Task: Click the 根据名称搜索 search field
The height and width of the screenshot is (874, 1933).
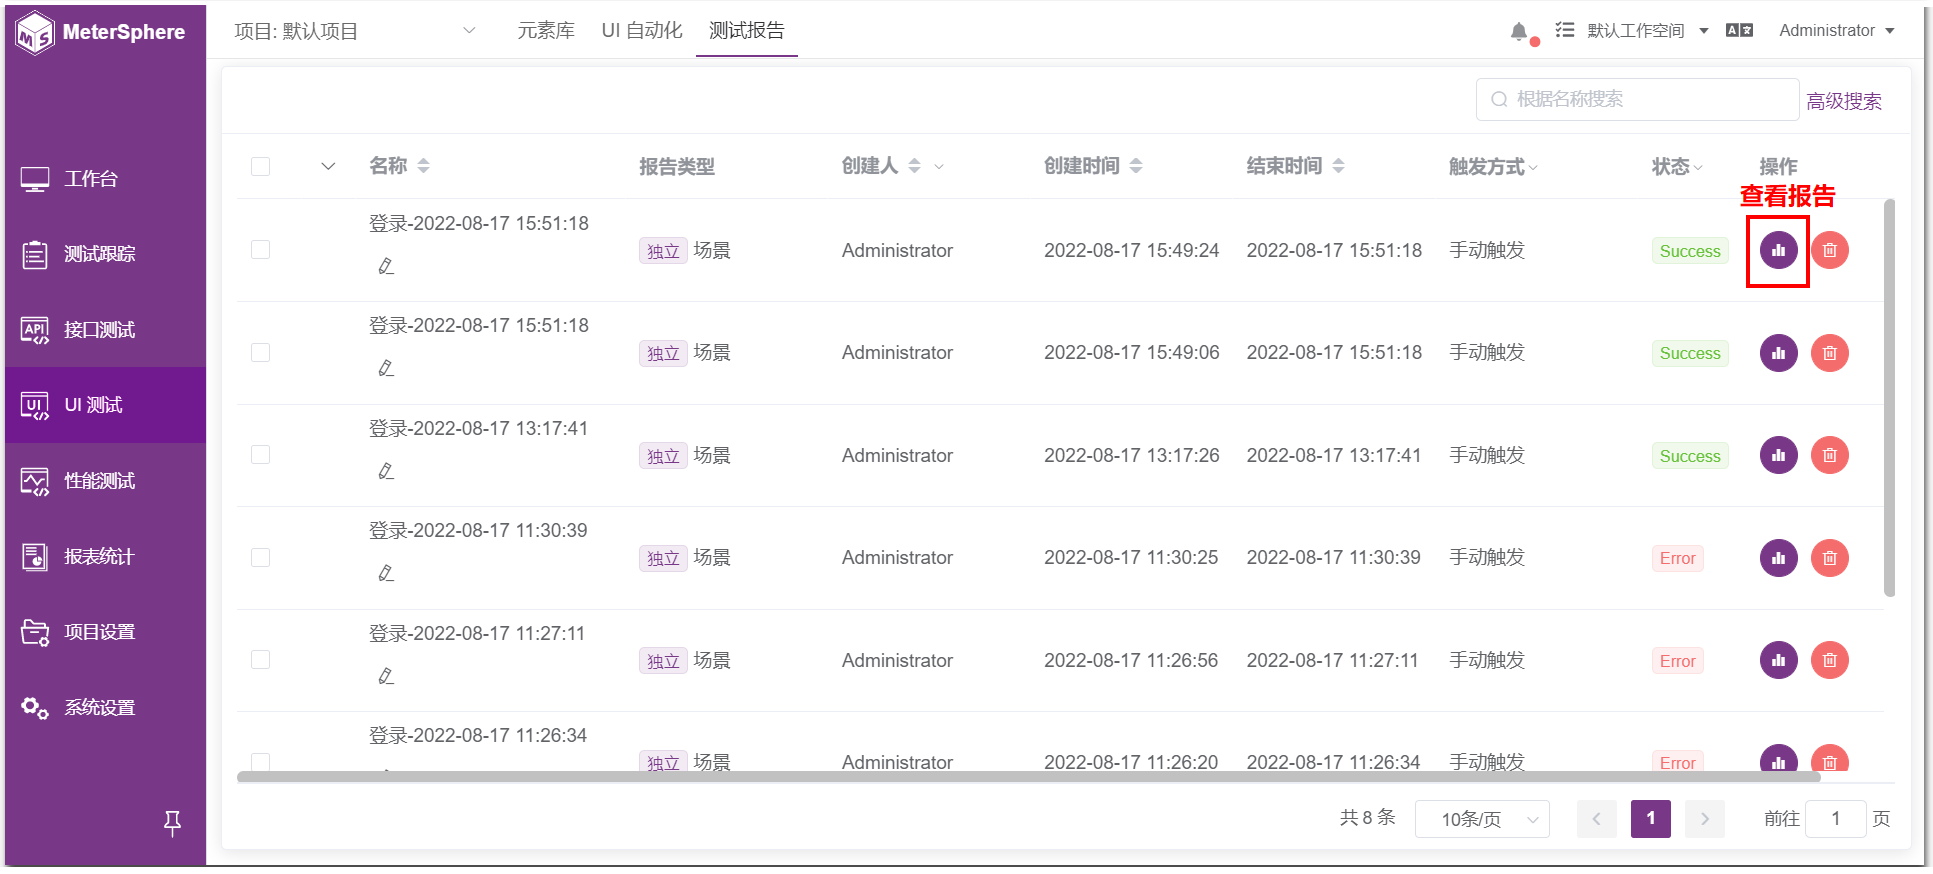Action: click(1637, 99)
